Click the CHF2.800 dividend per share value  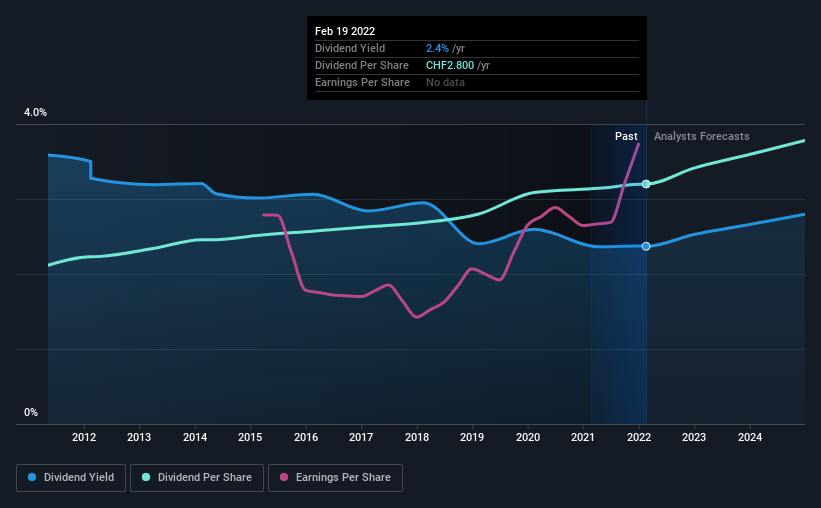point(450,65)
